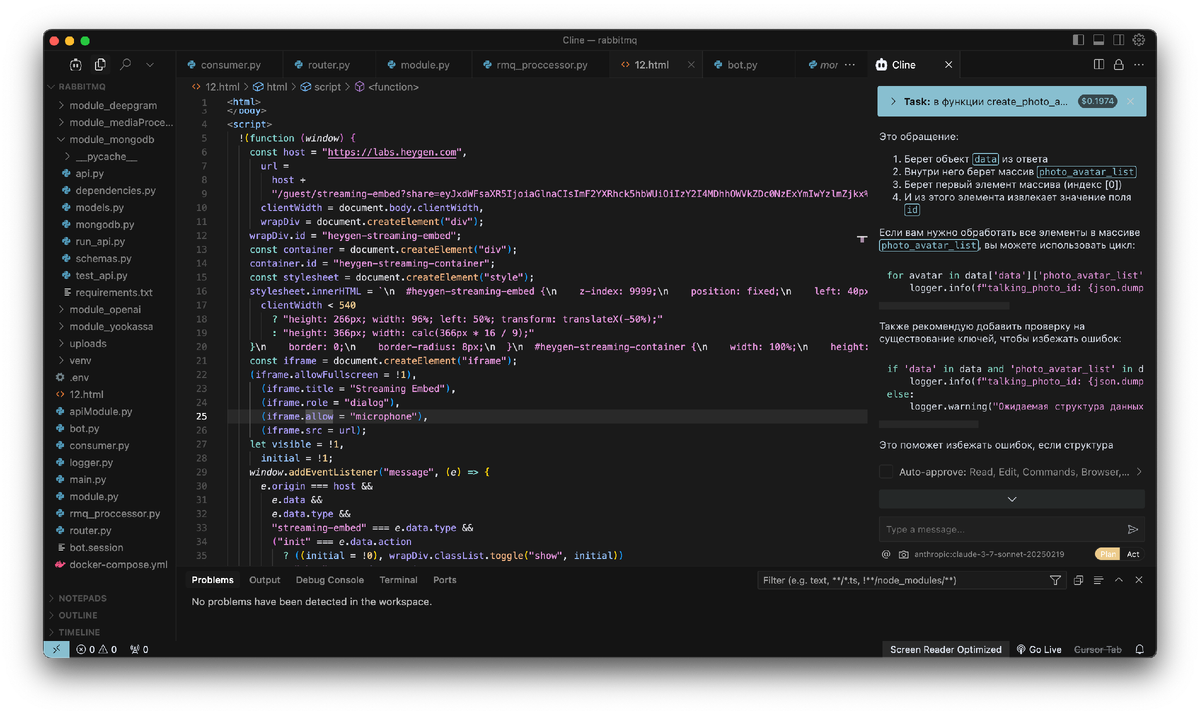Expand the uploads folder
The height and width of the screenshot is (715, 1200).
coord(87,343)
